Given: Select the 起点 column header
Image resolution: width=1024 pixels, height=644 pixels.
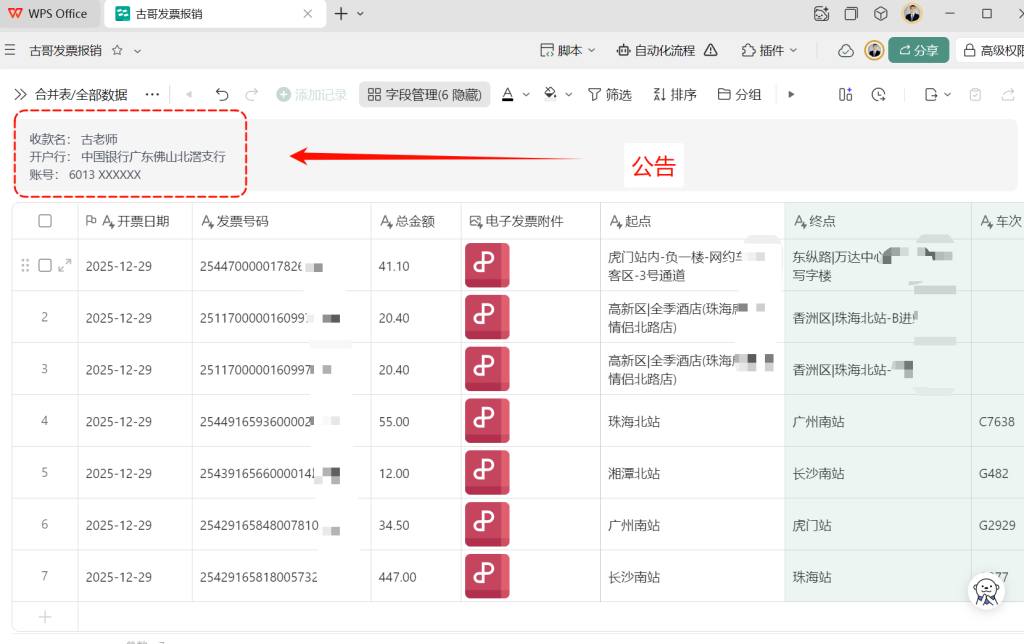Looking at the screenshot, I should 692,221.
